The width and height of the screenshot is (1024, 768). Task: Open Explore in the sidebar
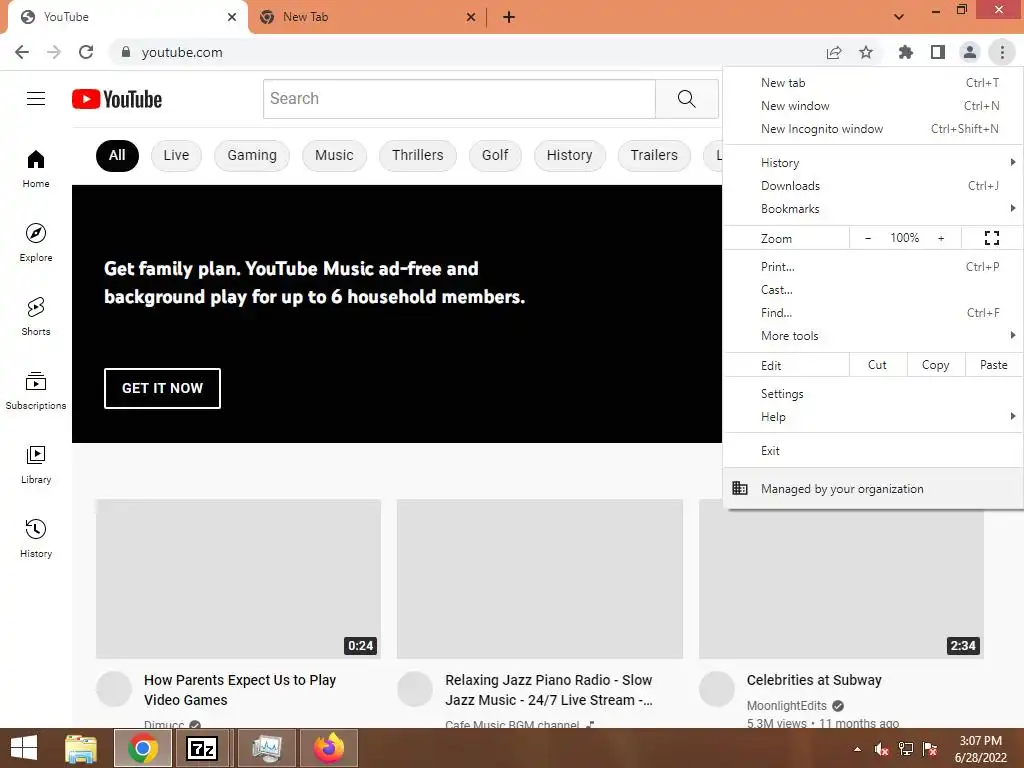(36, 242)
